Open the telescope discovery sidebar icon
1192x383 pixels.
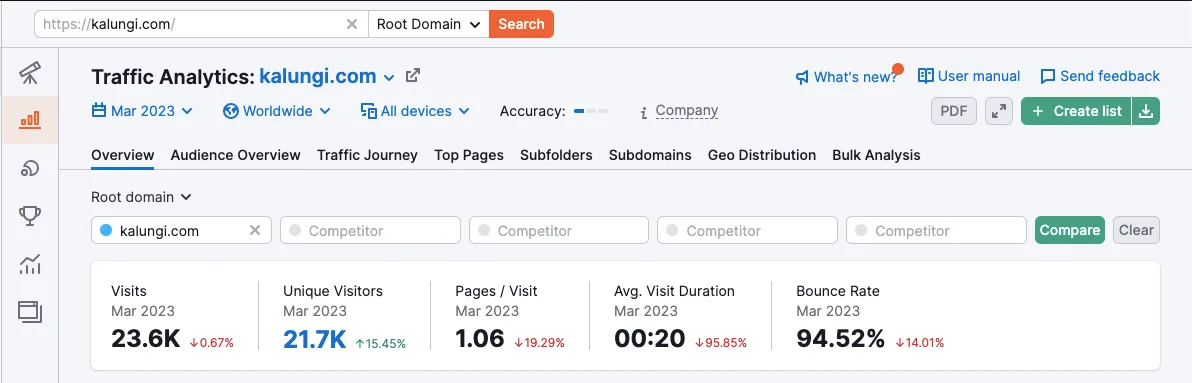[x=30, y=73]
